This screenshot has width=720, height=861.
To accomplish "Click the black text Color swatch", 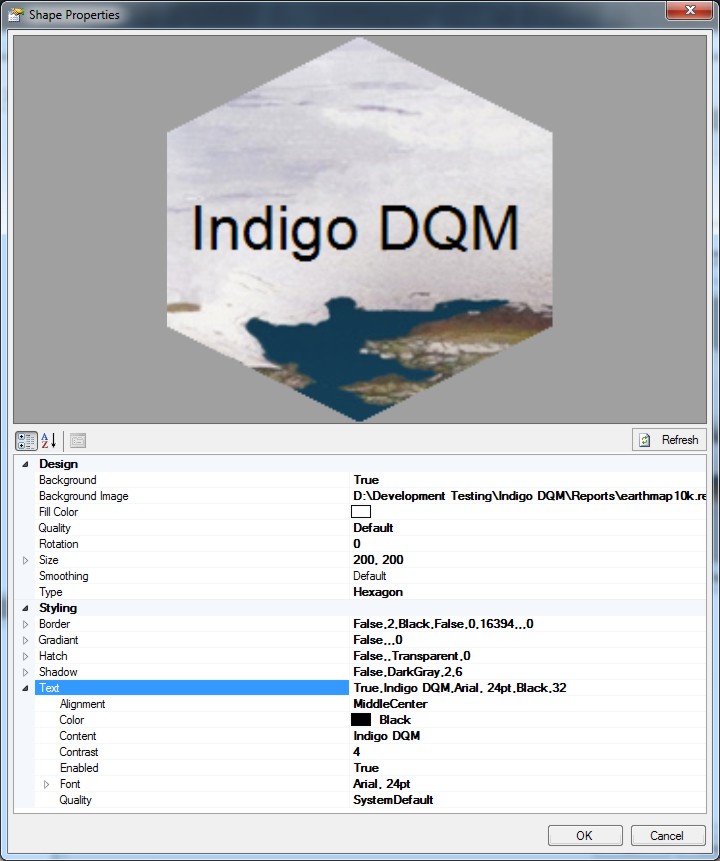I will click(x=361, y=720).
